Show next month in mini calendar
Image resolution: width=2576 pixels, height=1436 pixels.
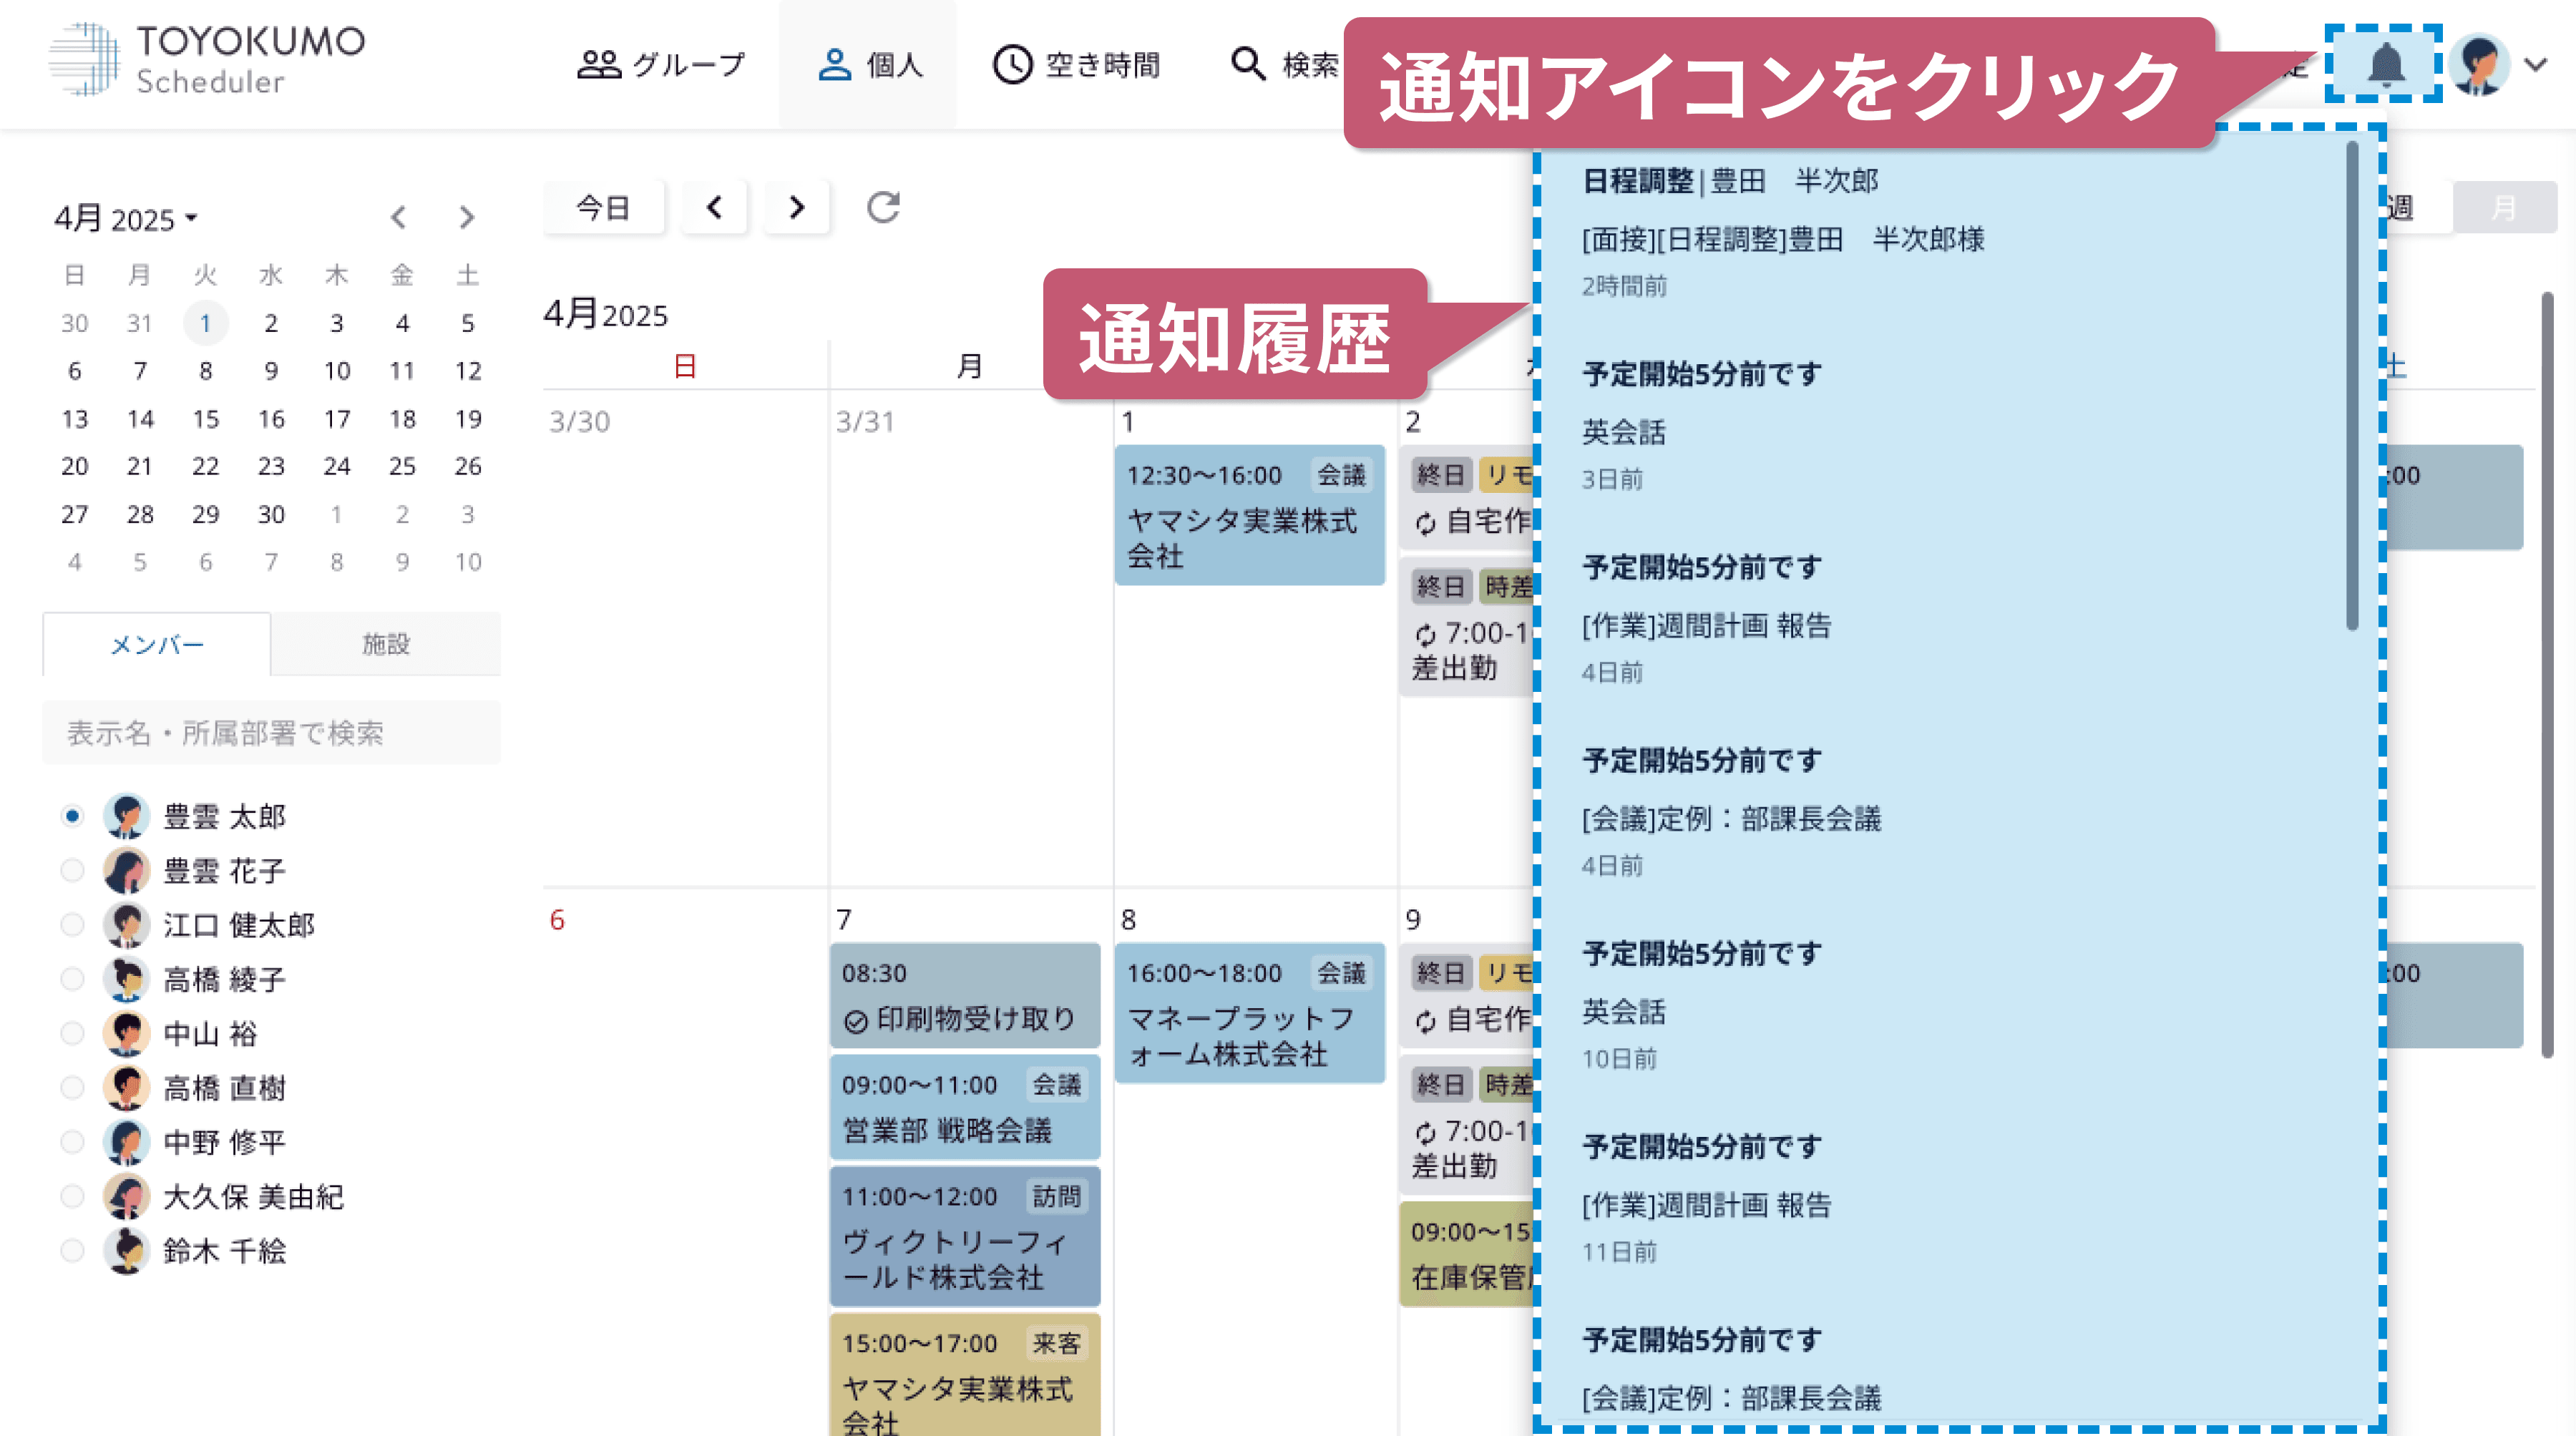466,217
